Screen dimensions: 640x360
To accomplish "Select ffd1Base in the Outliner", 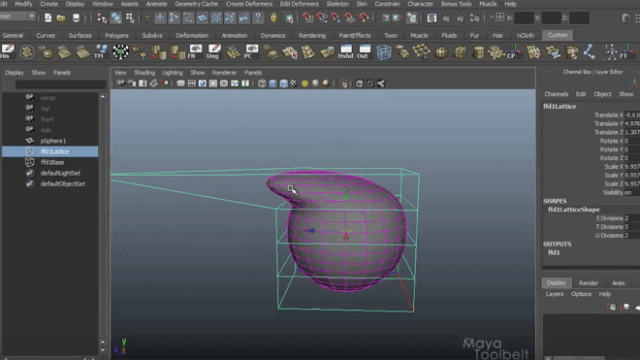I will [51, 162].
